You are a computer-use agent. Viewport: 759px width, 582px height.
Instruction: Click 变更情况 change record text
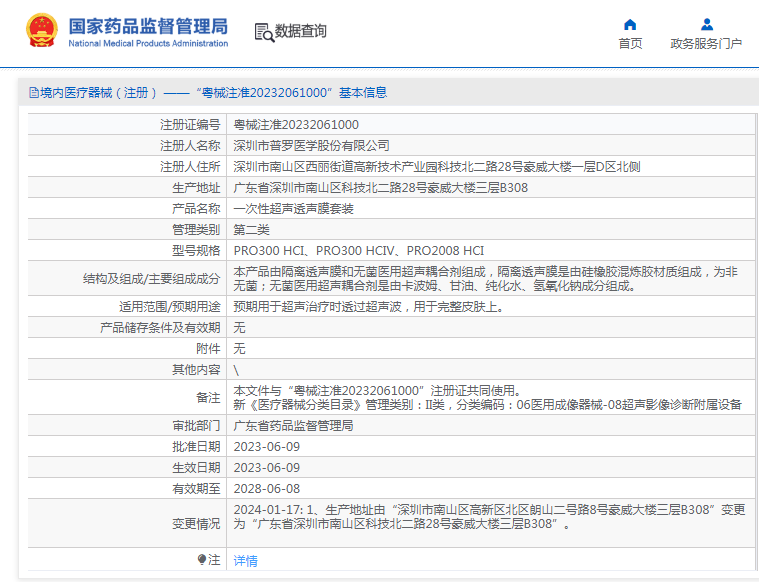[489, 517]
